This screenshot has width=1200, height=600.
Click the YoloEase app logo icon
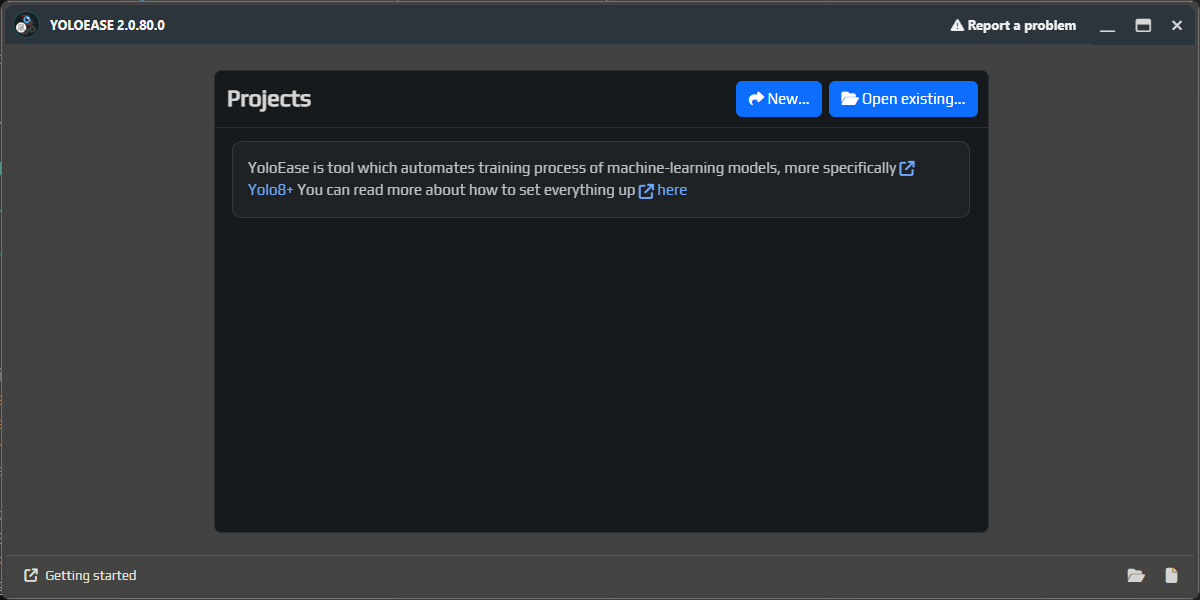[x=27, y=25]
